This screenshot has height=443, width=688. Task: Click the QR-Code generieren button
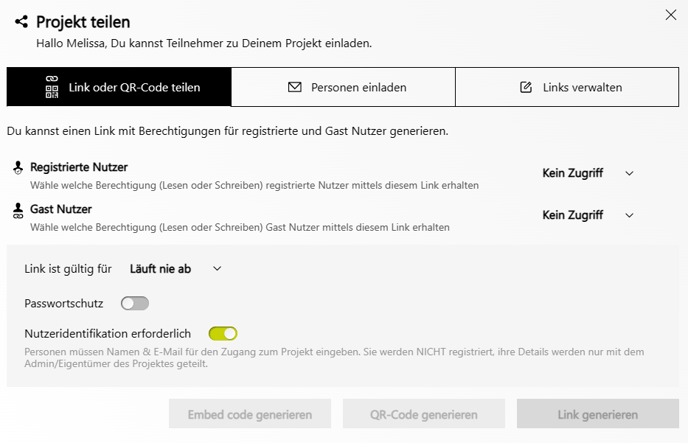click(x=424, y=414)
